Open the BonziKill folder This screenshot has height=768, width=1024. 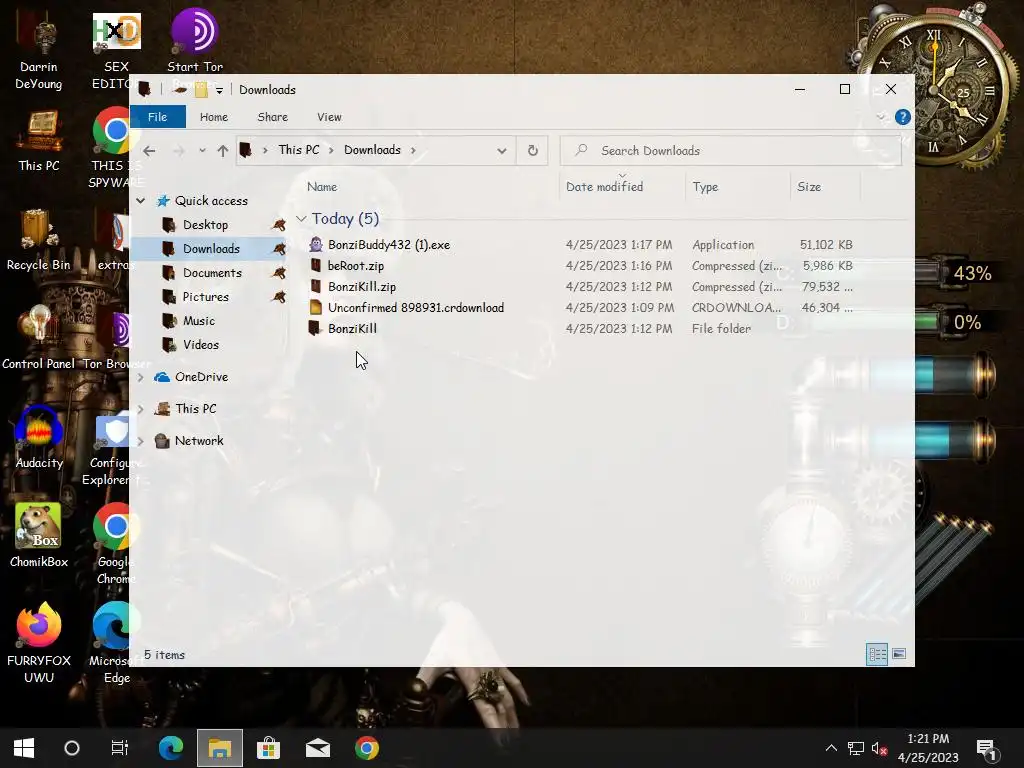coord(352,328)
